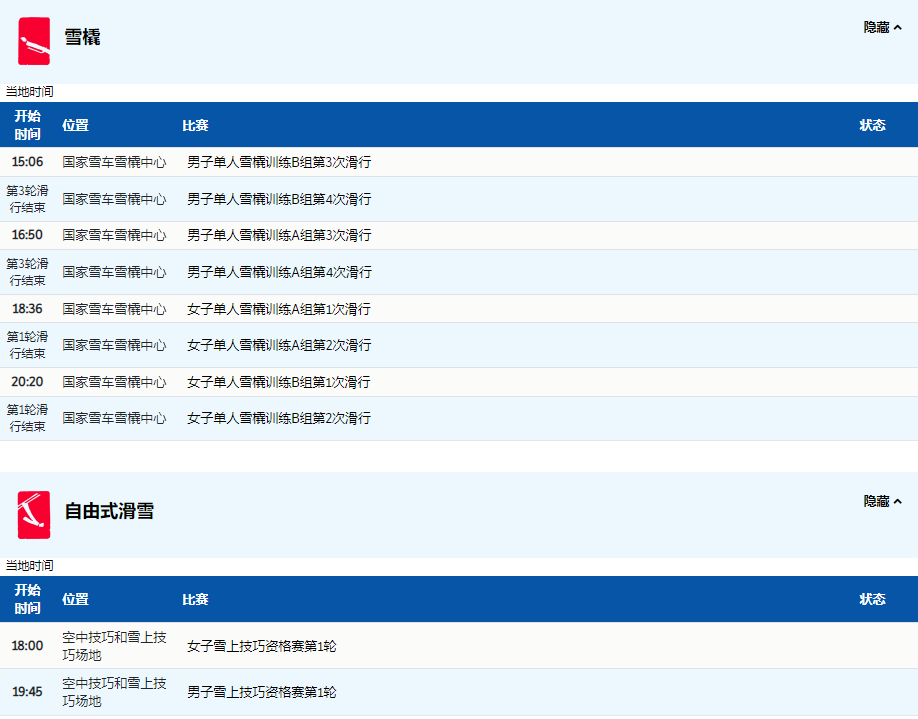Click 比赛 column header in freestyle skiing table
Viewport: 918px width, 719px height.
click(195, 599)
